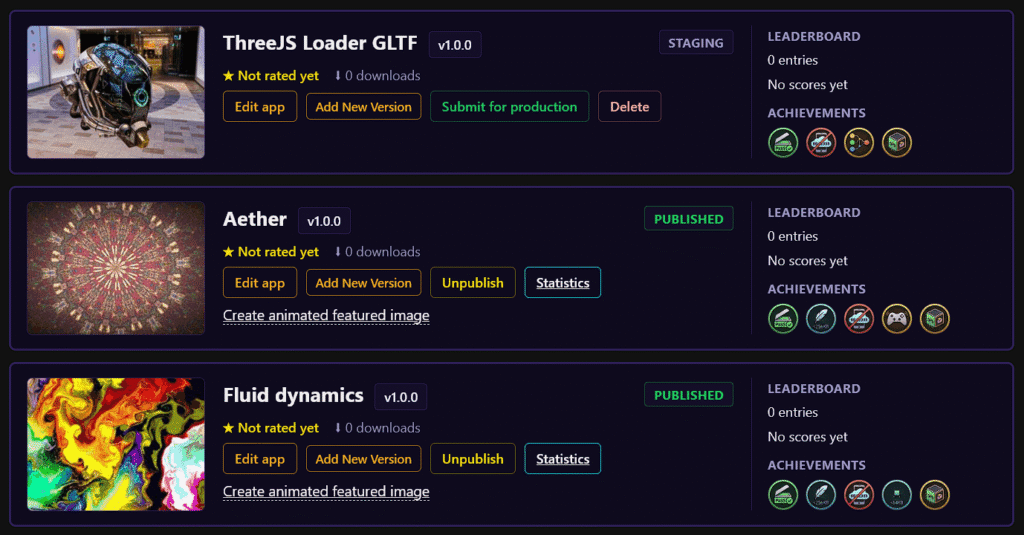This screenshot has height=535, width=1024.
Task: Create animated featured image for Aether
Action: [326, 316]
